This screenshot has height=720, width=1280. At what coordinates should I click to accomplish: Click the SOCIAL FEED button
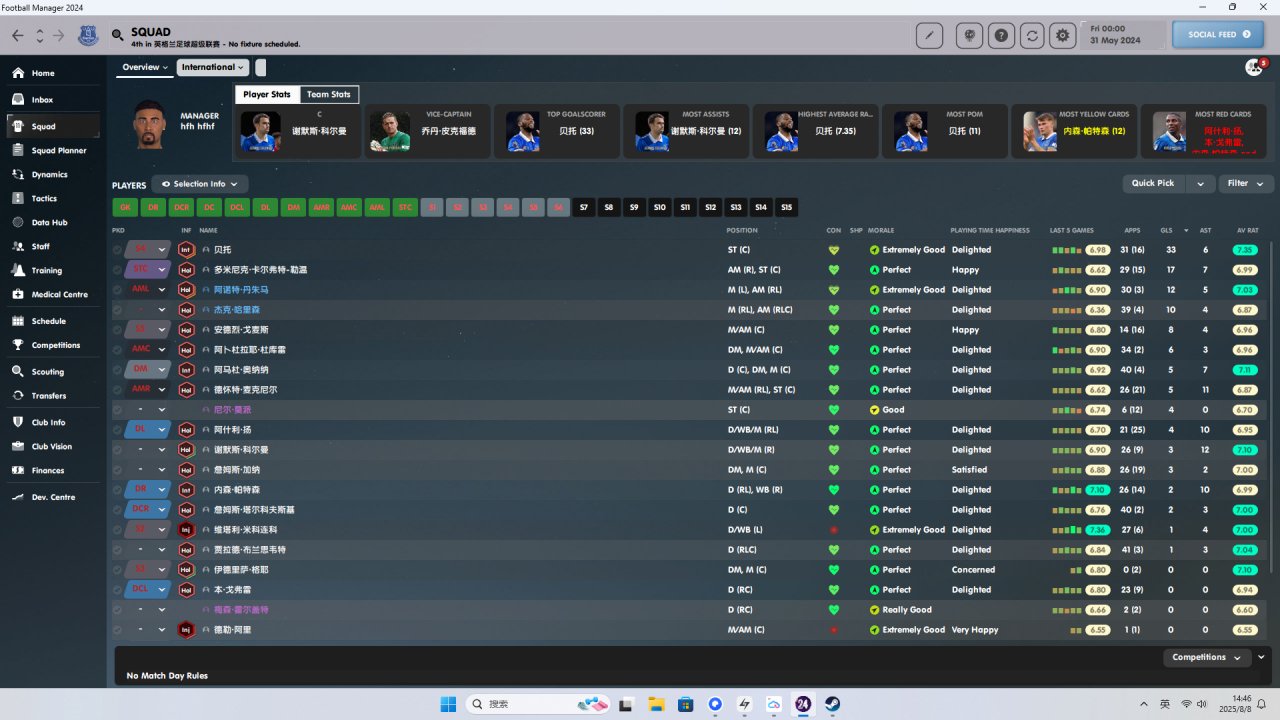pyautogui.click(x=1217, y=35)
